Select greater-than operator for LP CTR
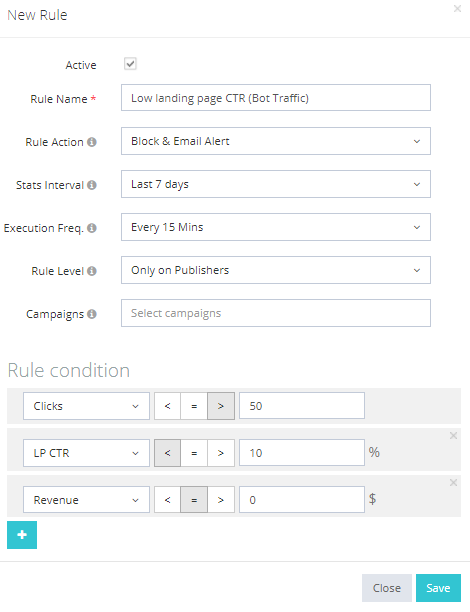The width and height of the screenshot is (470, 612). click(221, 453)
